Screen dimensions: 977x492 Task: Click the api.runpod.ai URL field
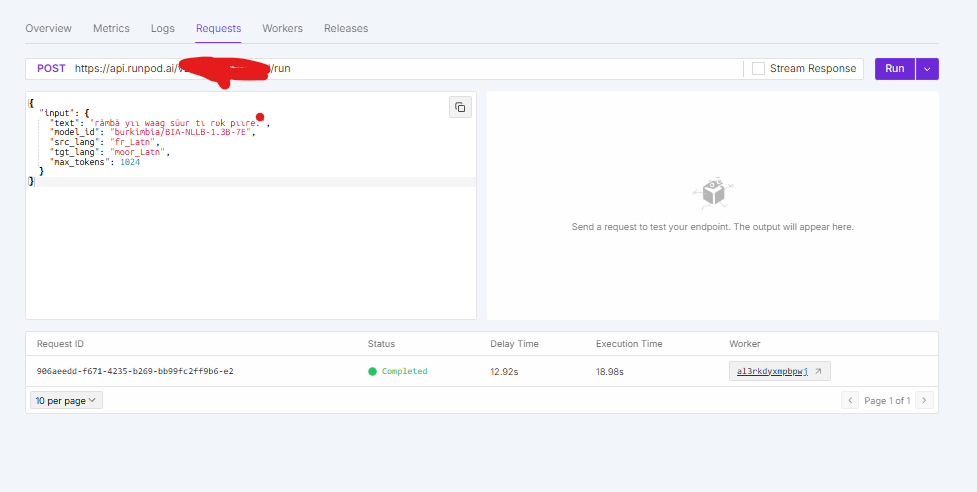400,69
